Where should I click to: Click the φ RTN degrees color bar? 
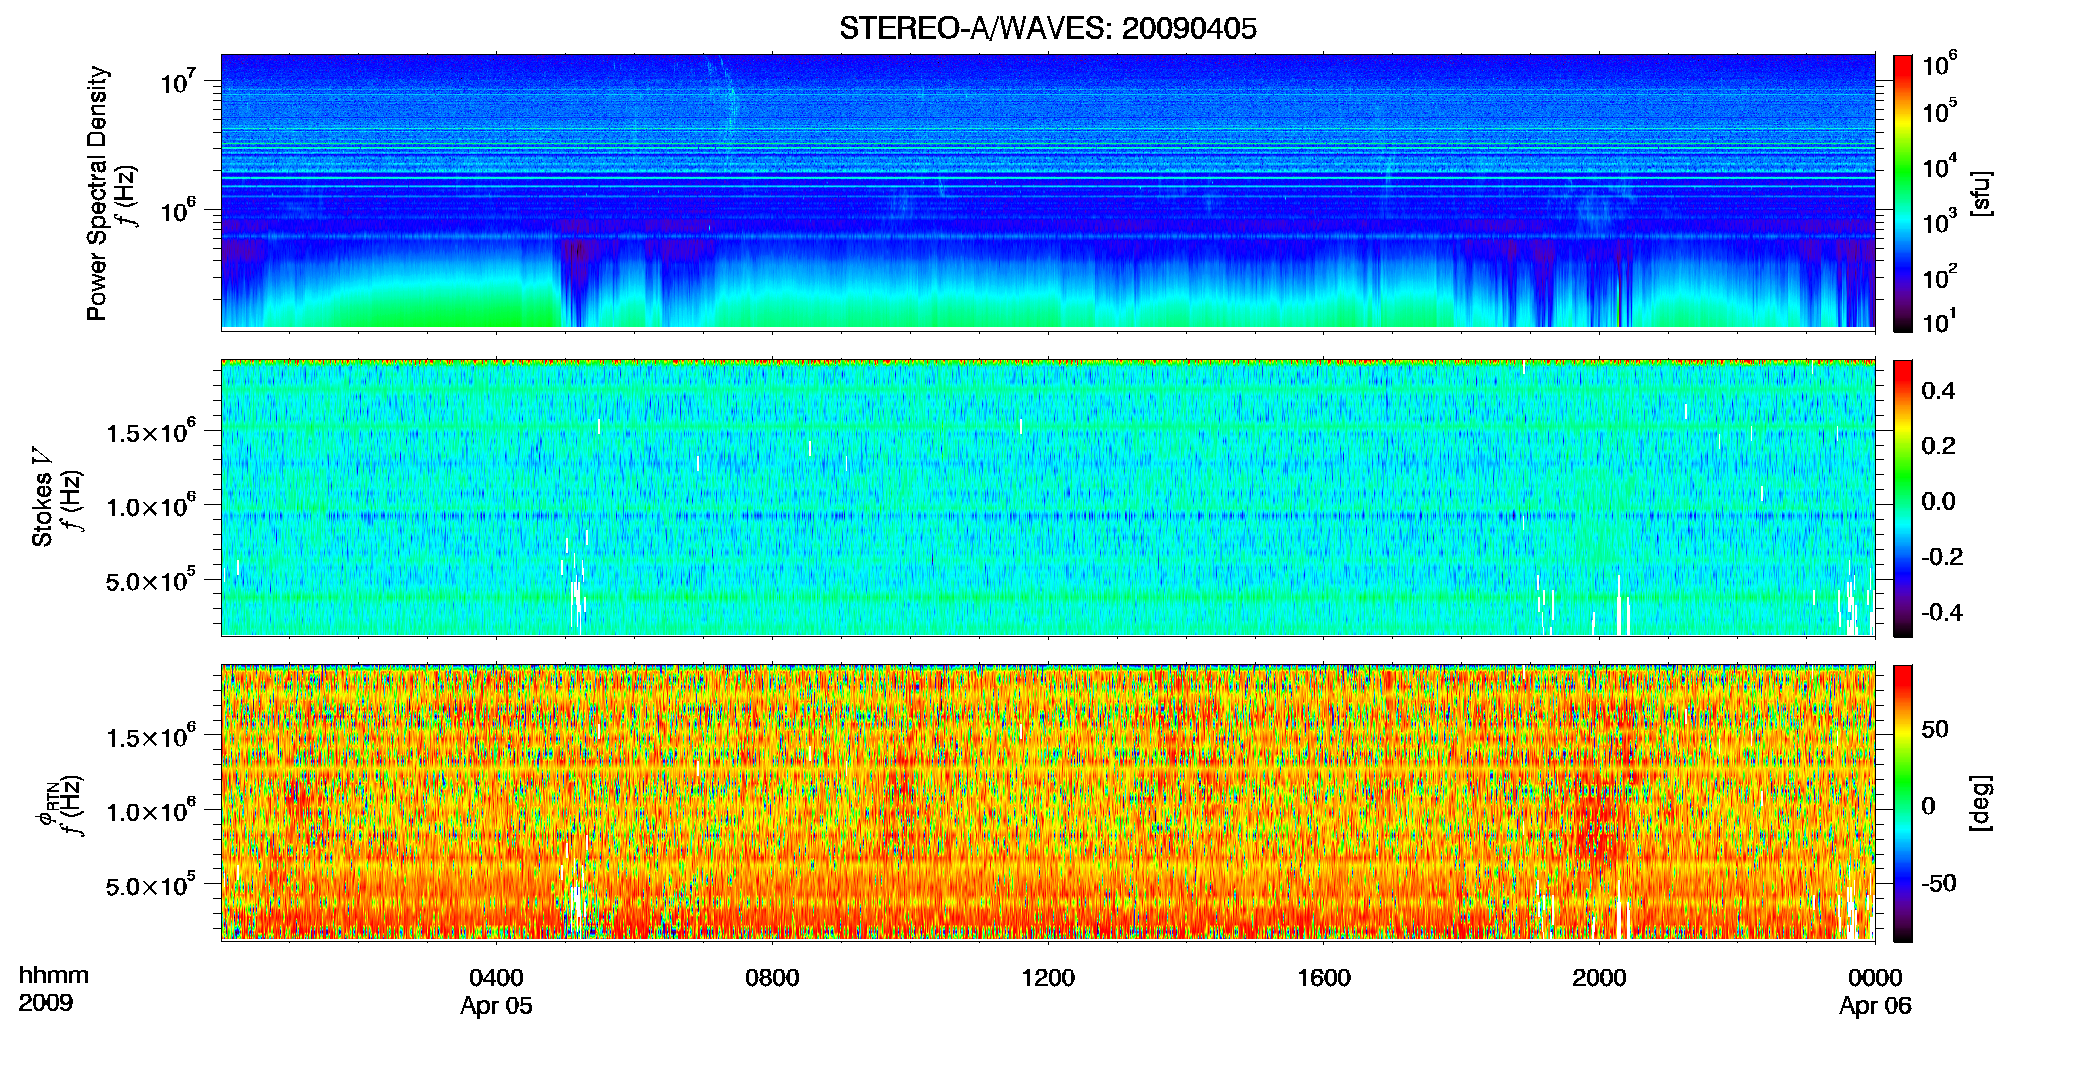click(1903, 803)
